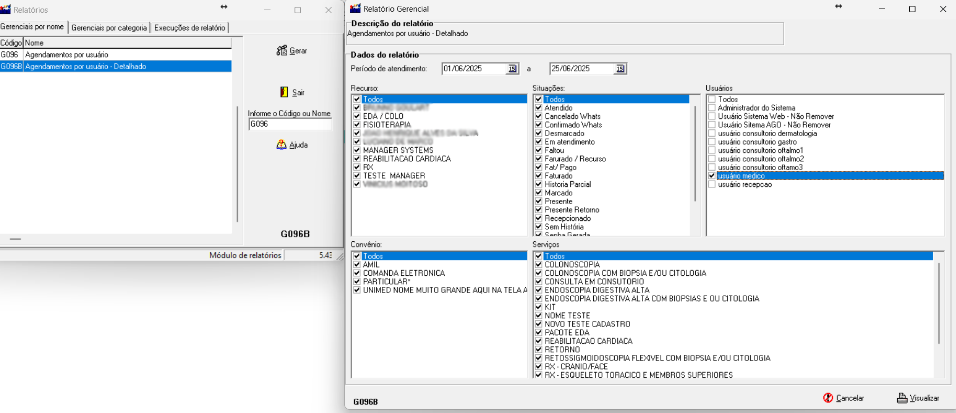
Task: Toggle COLONOSCOPIA service checkbox
Action: coord(538,265)
